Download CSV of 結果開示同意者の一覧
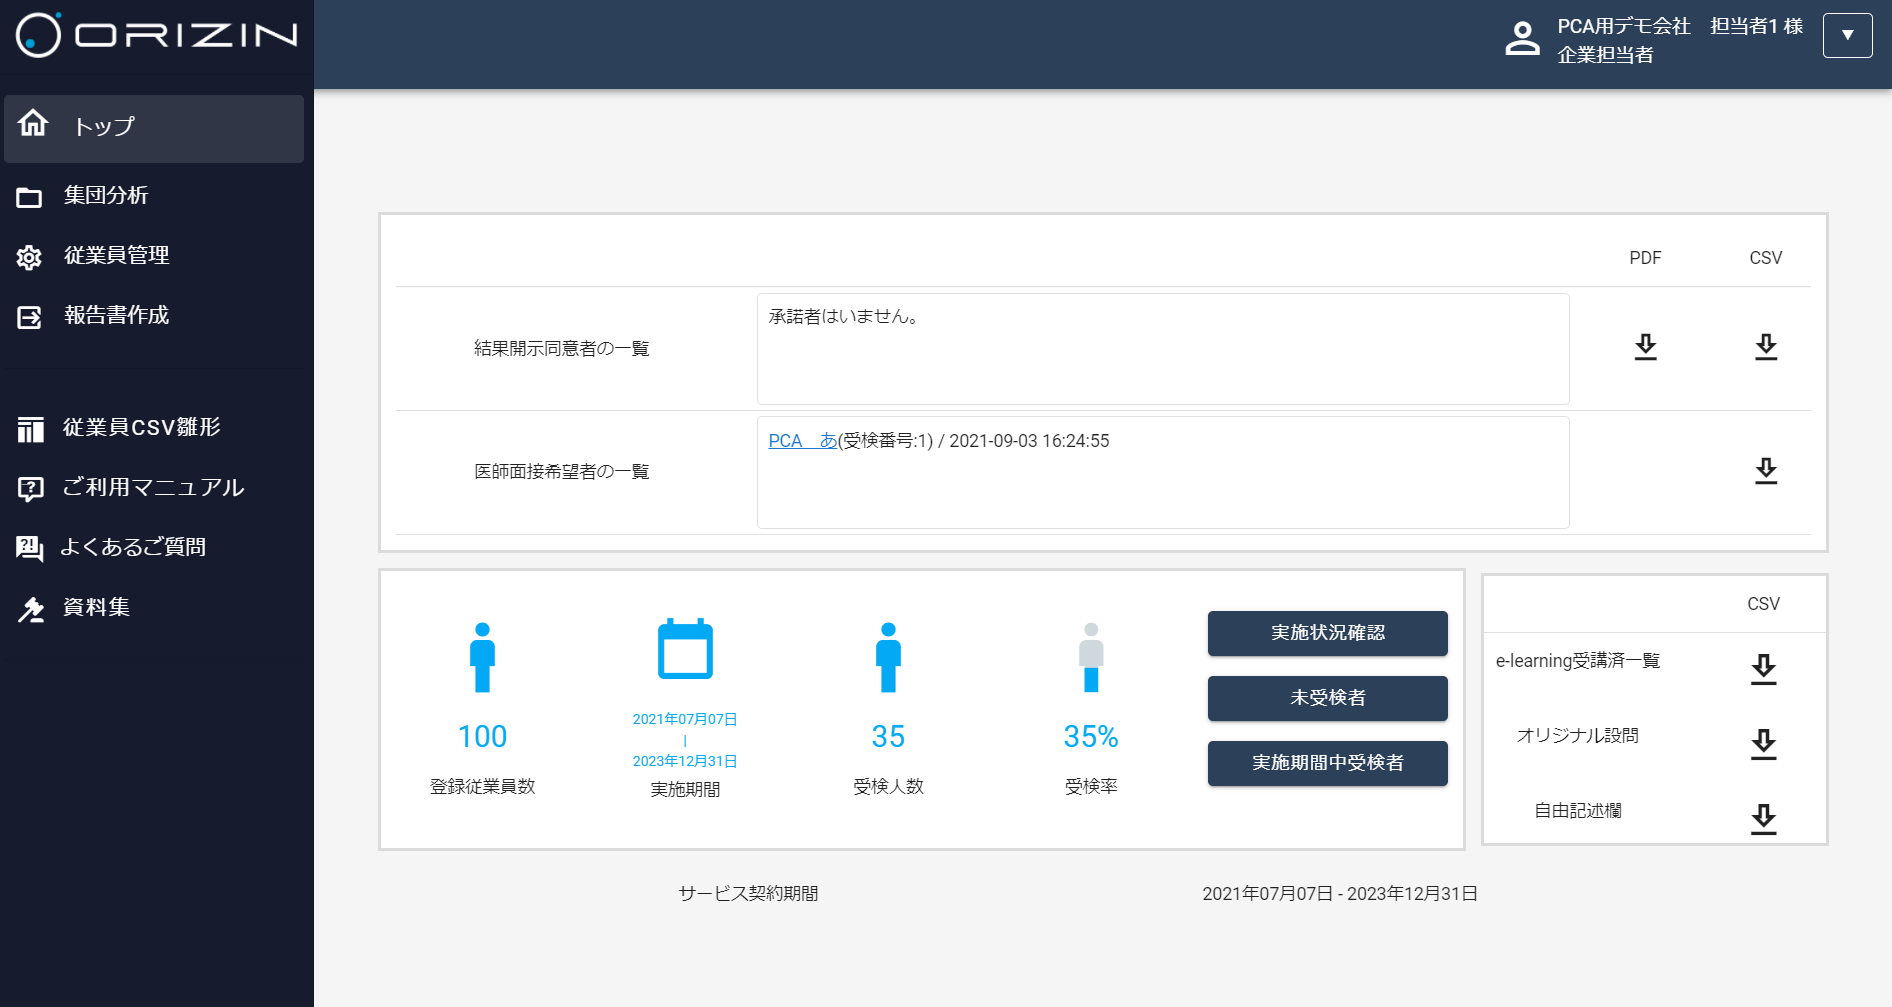 [1765, 347]
